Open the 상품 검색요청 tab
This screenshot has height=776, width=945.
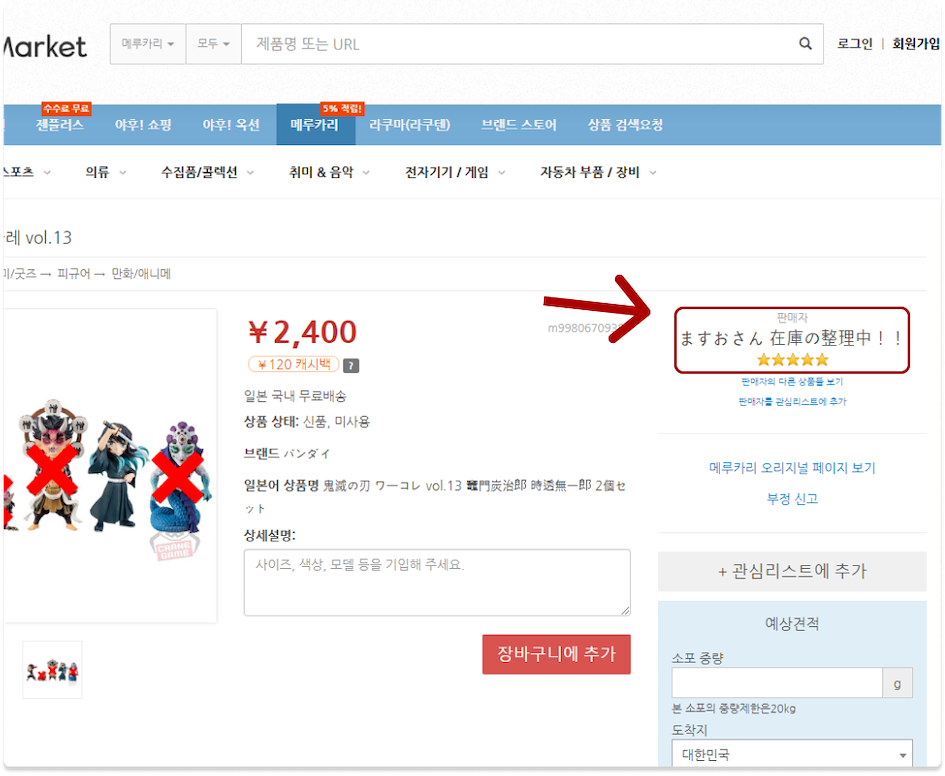tap(625, 125)
